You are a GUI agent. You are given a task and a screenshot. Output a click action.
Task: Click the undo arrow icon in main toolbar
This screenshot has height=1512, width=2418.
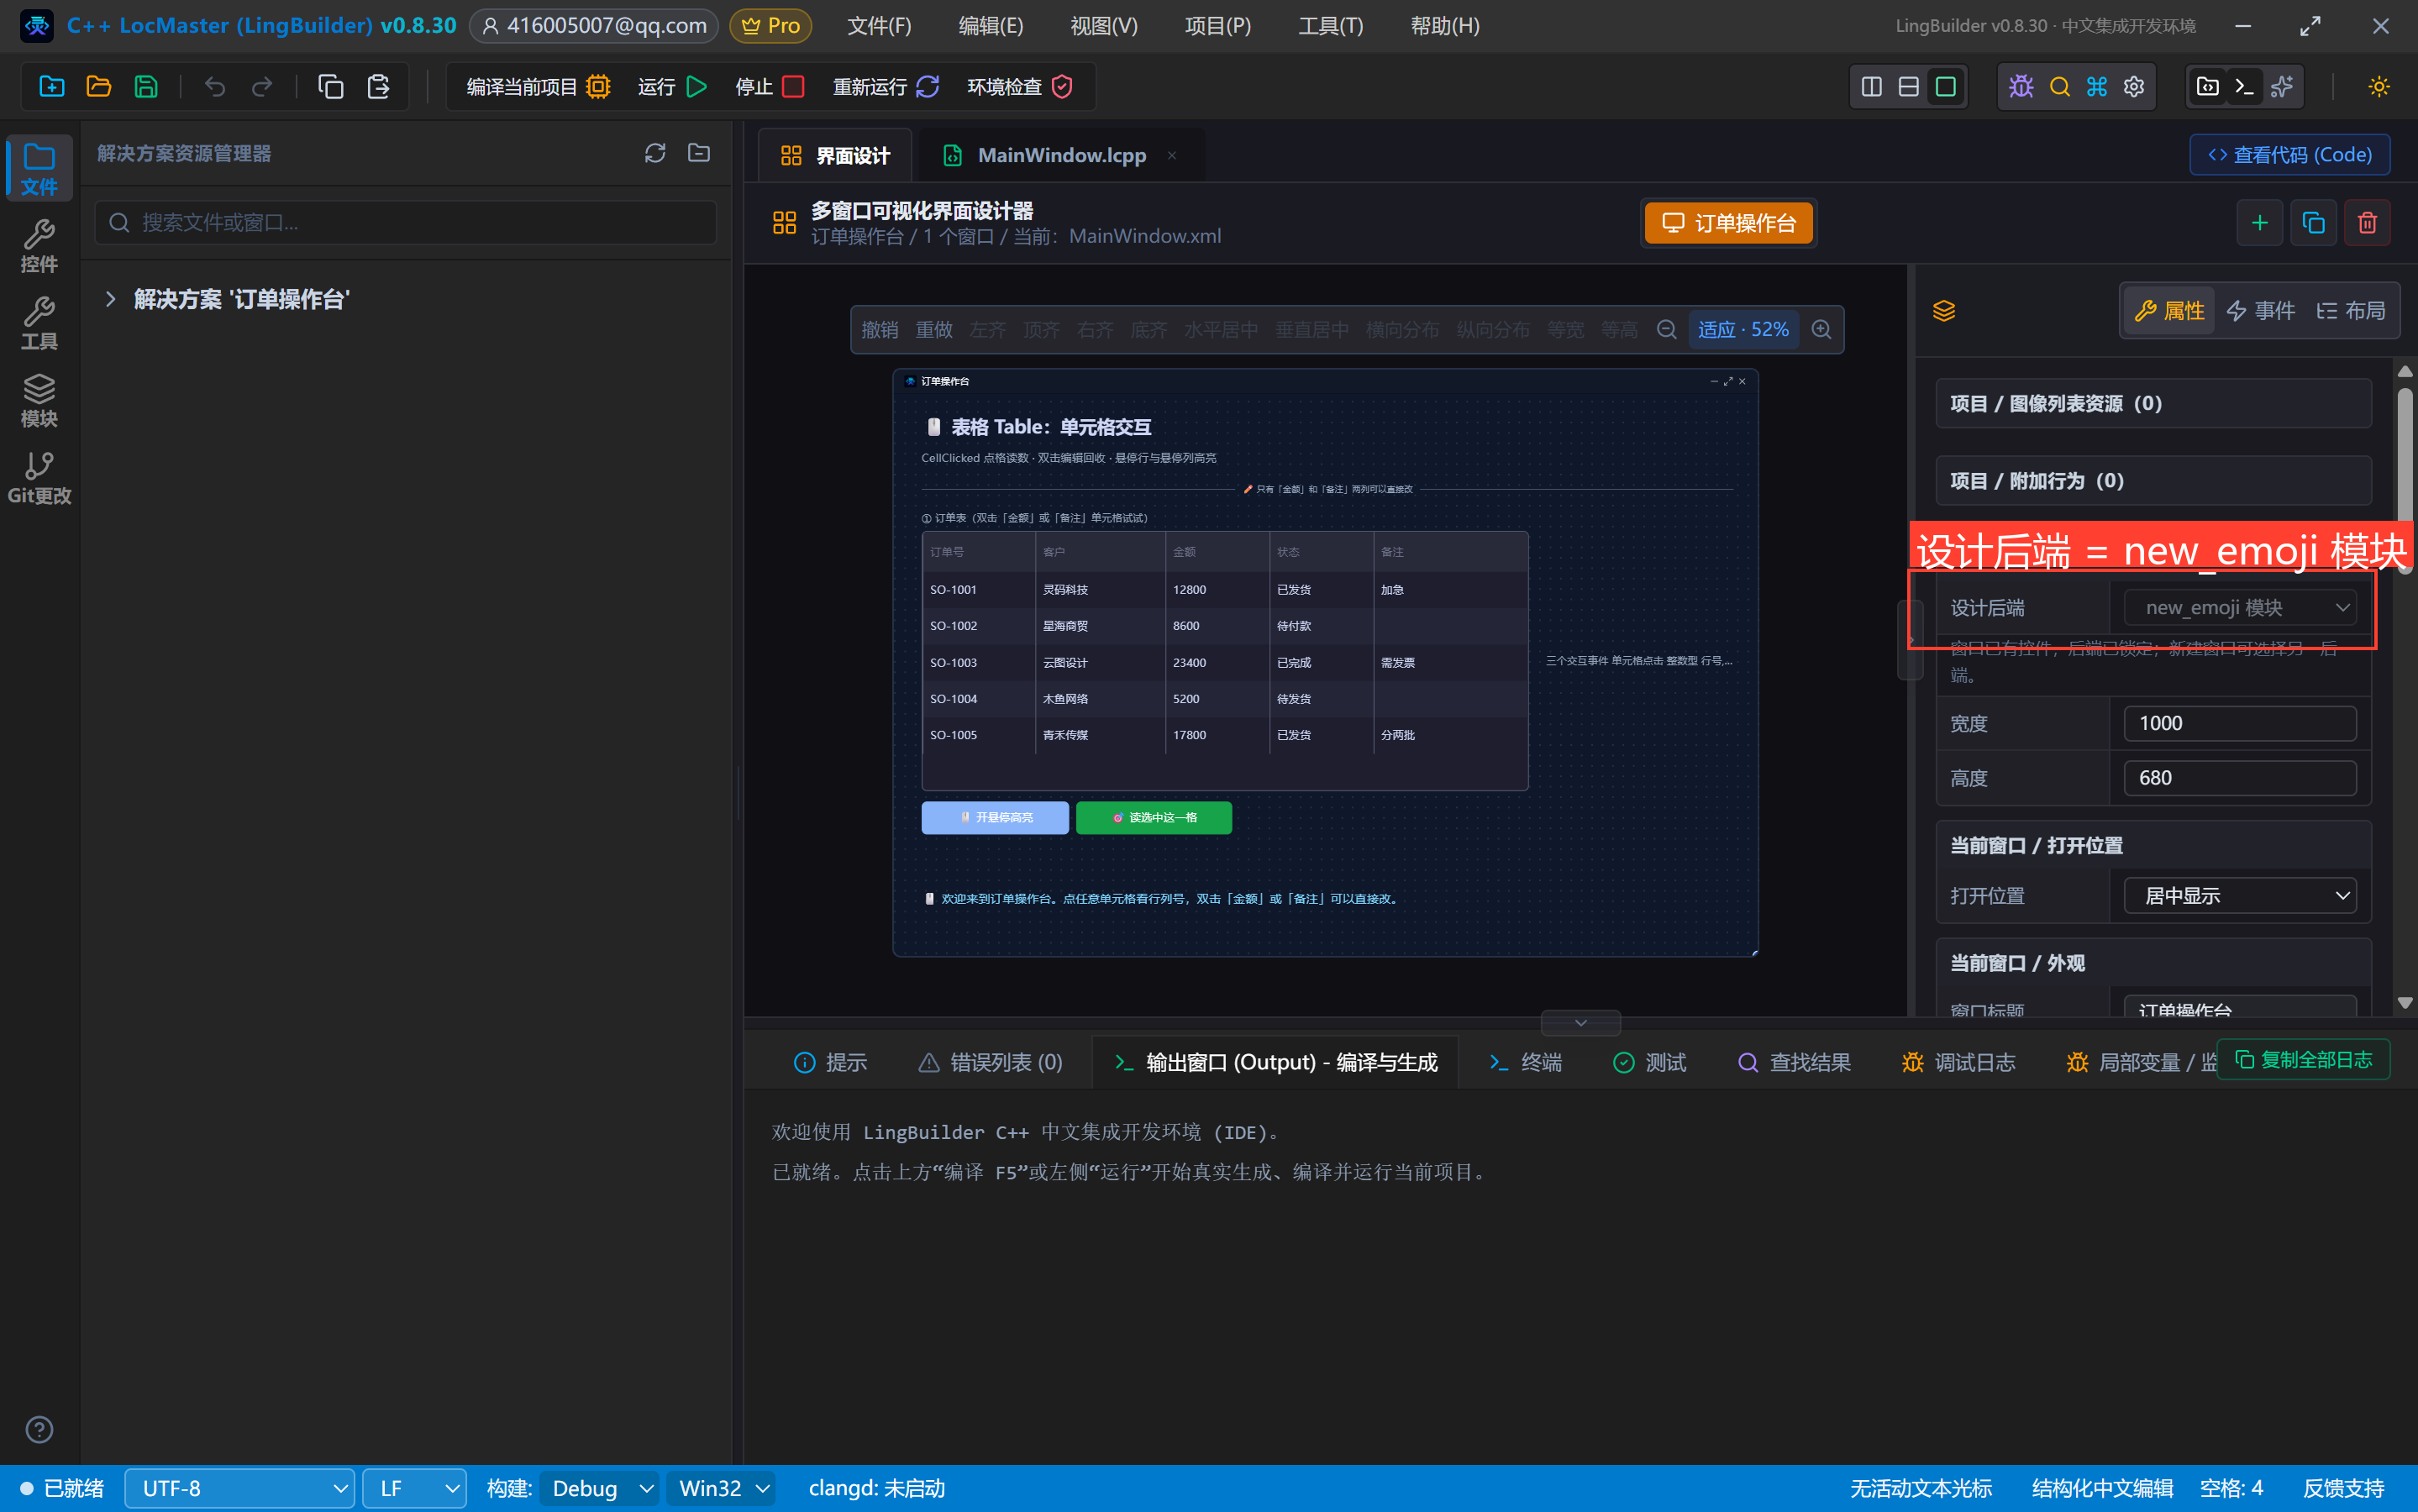click(x=215, y=87)
